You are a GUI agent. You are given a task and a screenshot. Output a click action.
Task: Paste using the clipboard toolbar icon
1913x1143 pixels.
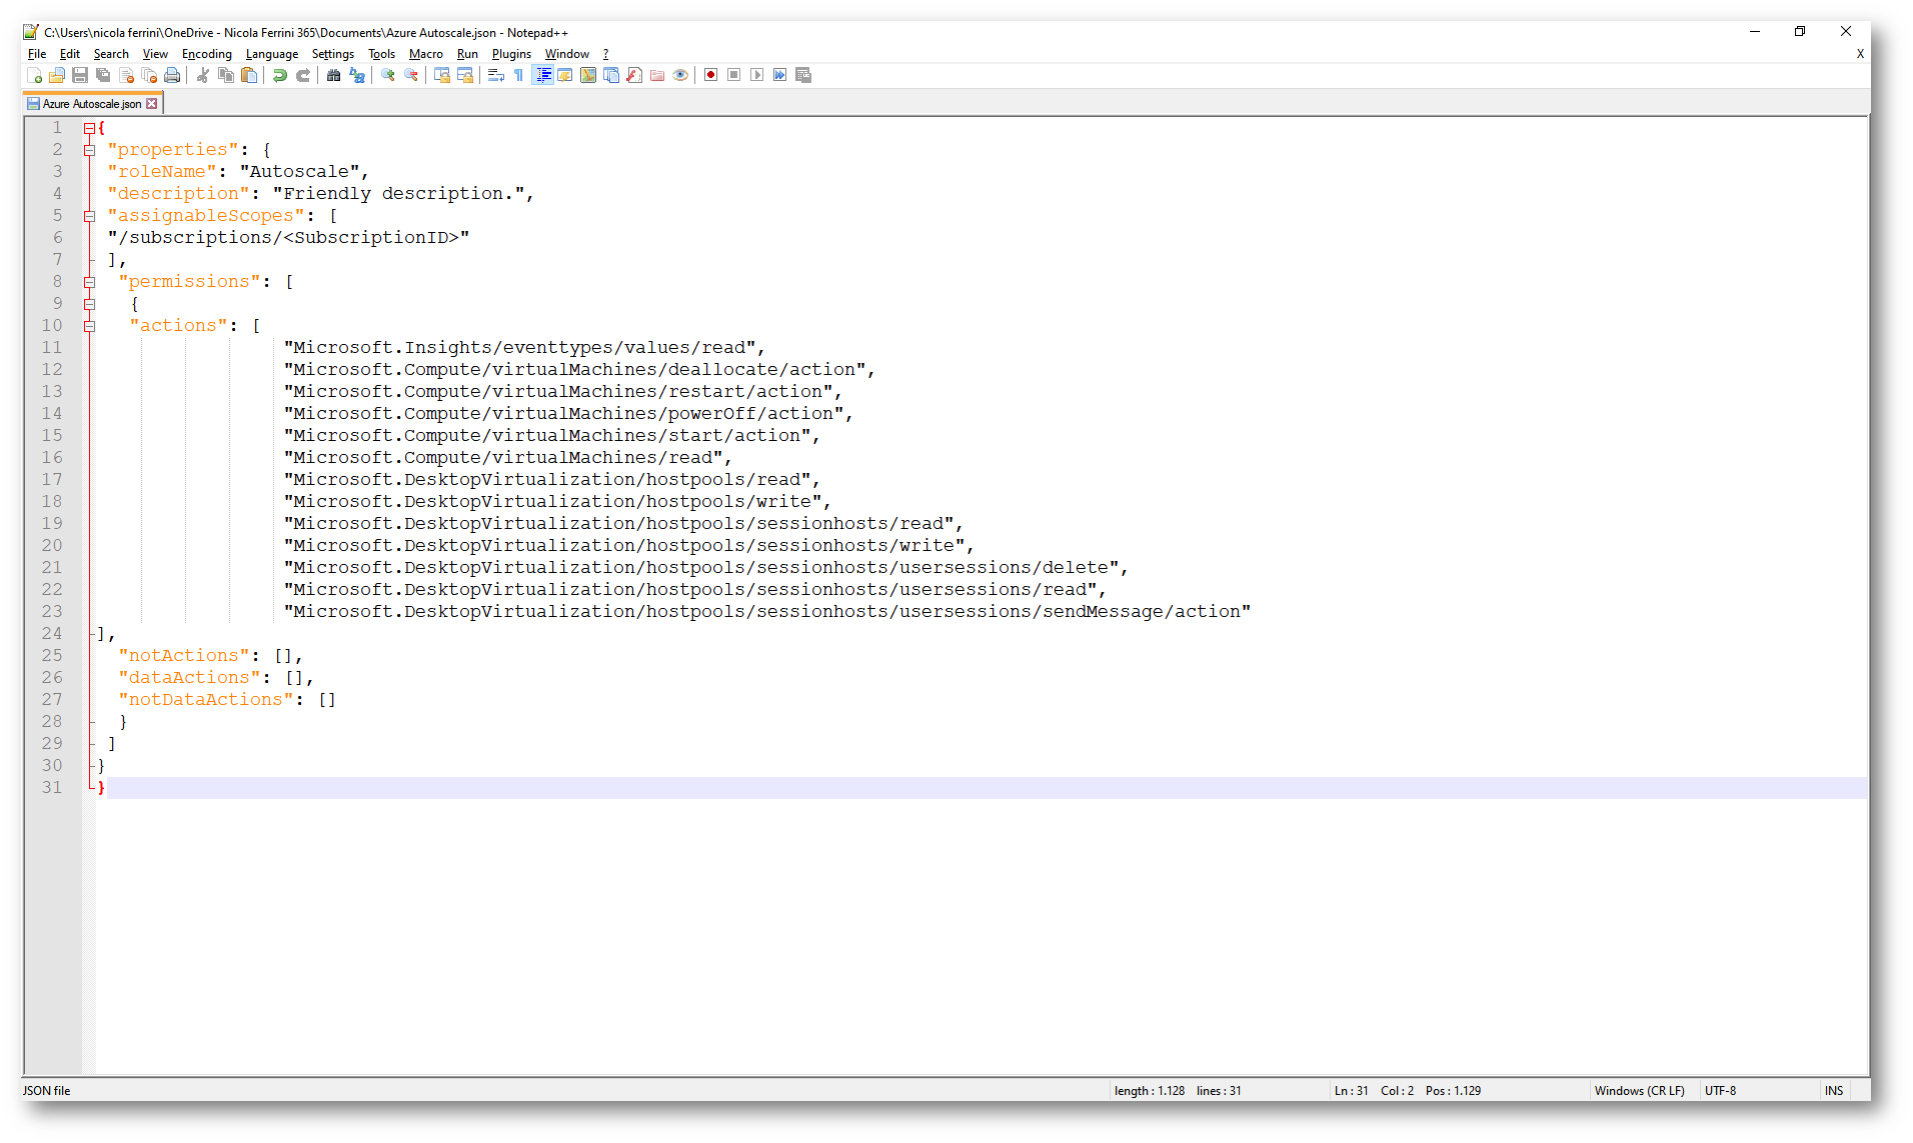(249, 75)
